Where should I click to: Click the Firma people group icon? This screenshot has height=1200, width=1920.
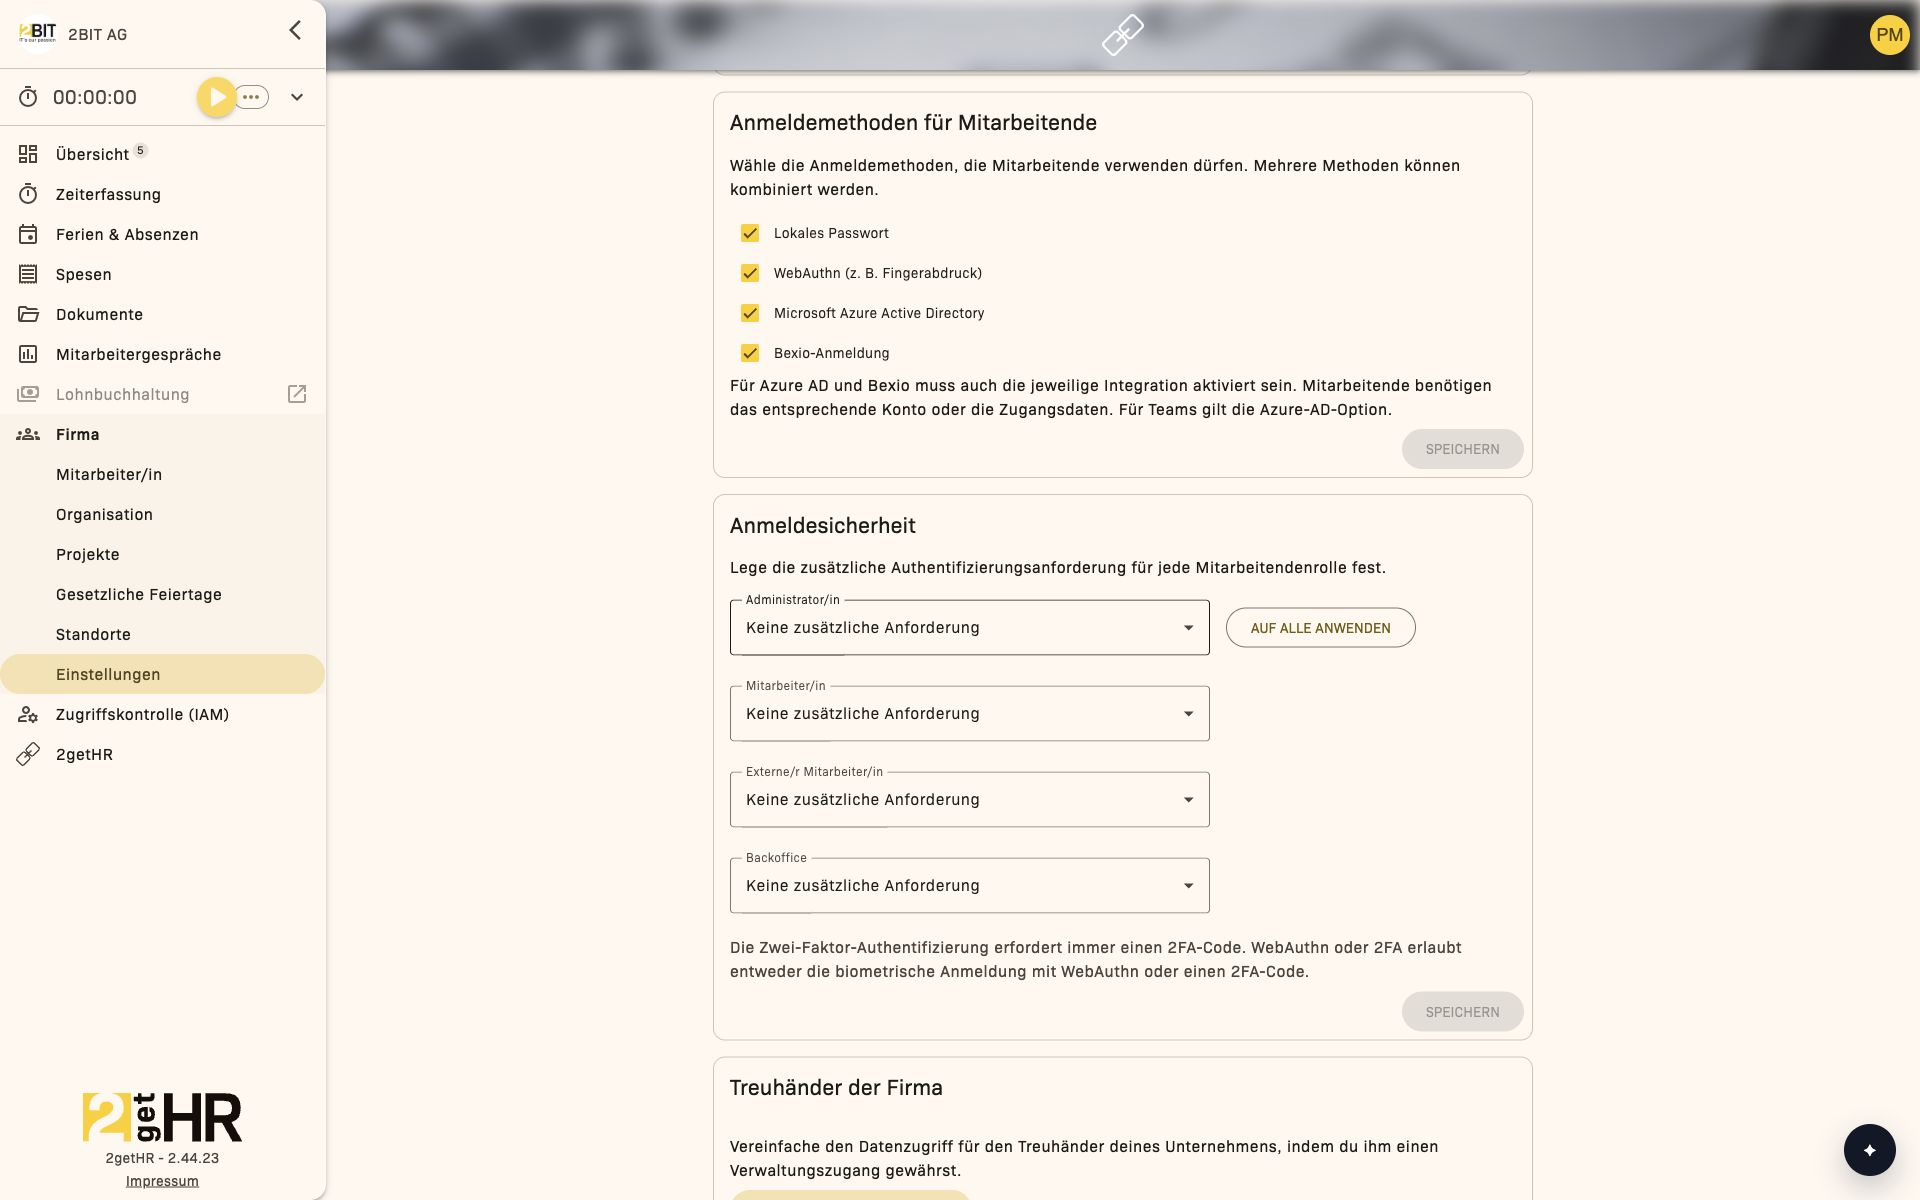[x=28, y=434]
